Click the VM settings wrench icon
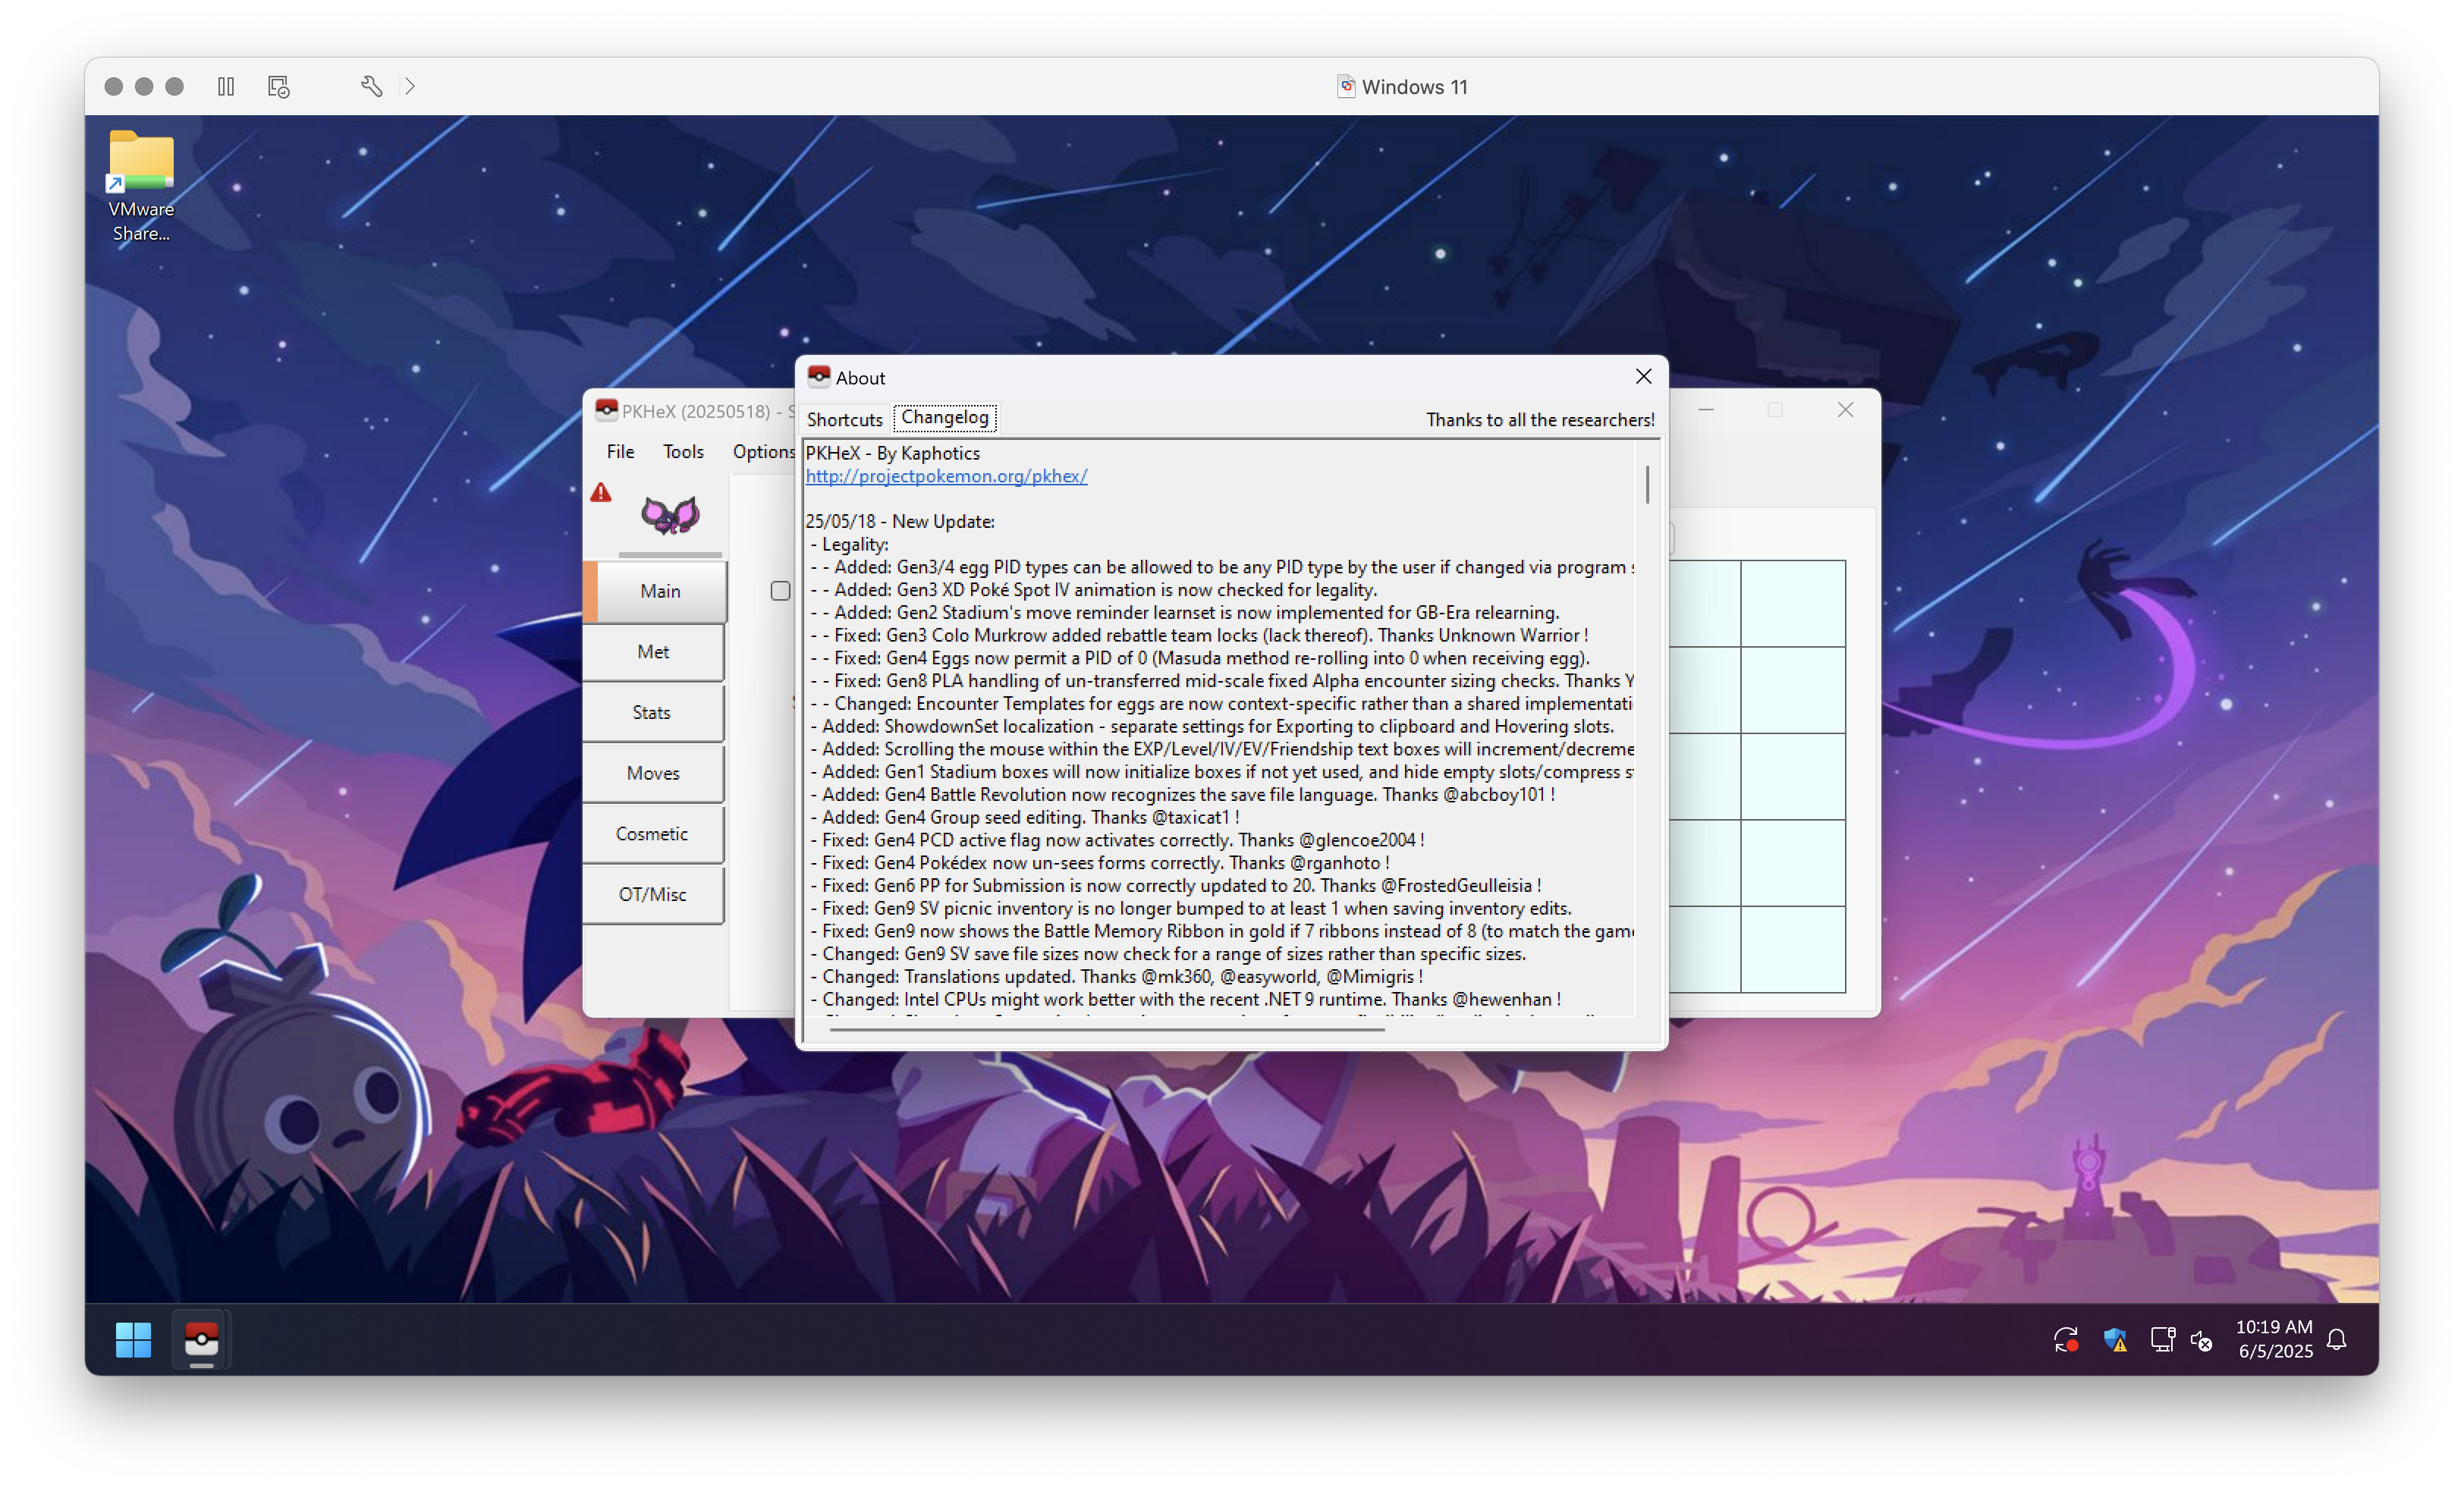The width and height of the screenshot is (2464, 1488). pyautogui.click(x=371, y=86)
